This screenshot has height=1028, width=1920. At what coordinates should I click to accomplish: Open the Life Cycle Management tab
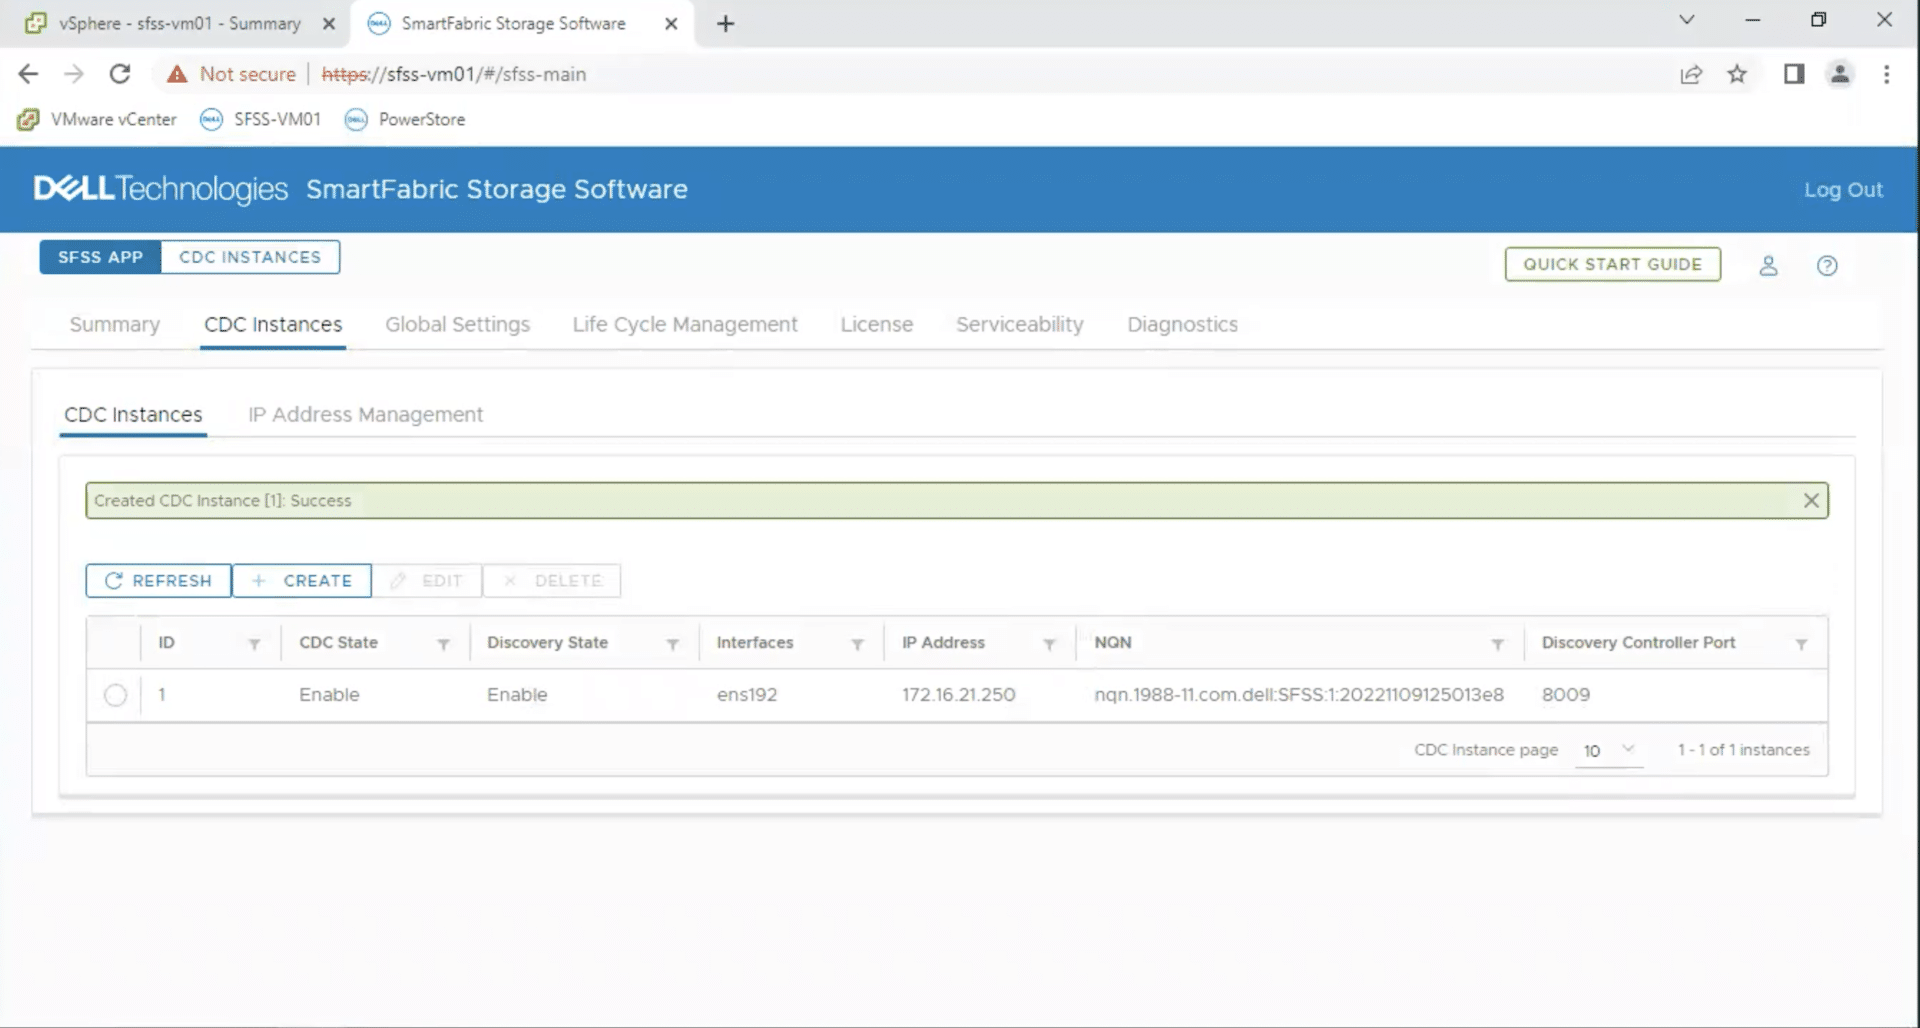[685, 324]
